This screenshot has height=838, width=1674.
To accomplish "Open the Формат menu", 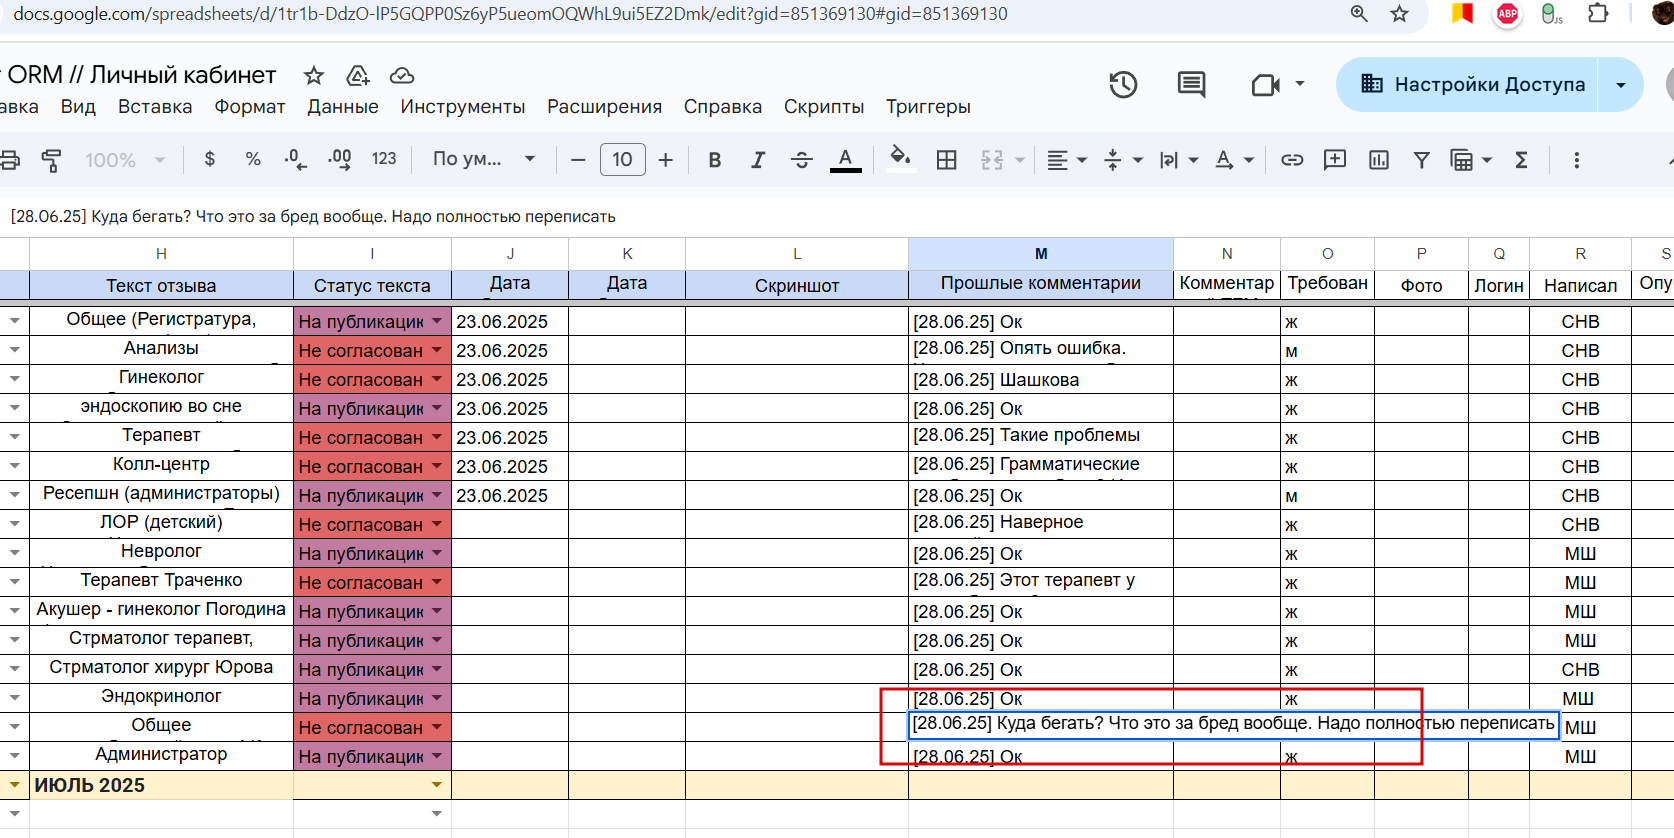I will [250, 107].
